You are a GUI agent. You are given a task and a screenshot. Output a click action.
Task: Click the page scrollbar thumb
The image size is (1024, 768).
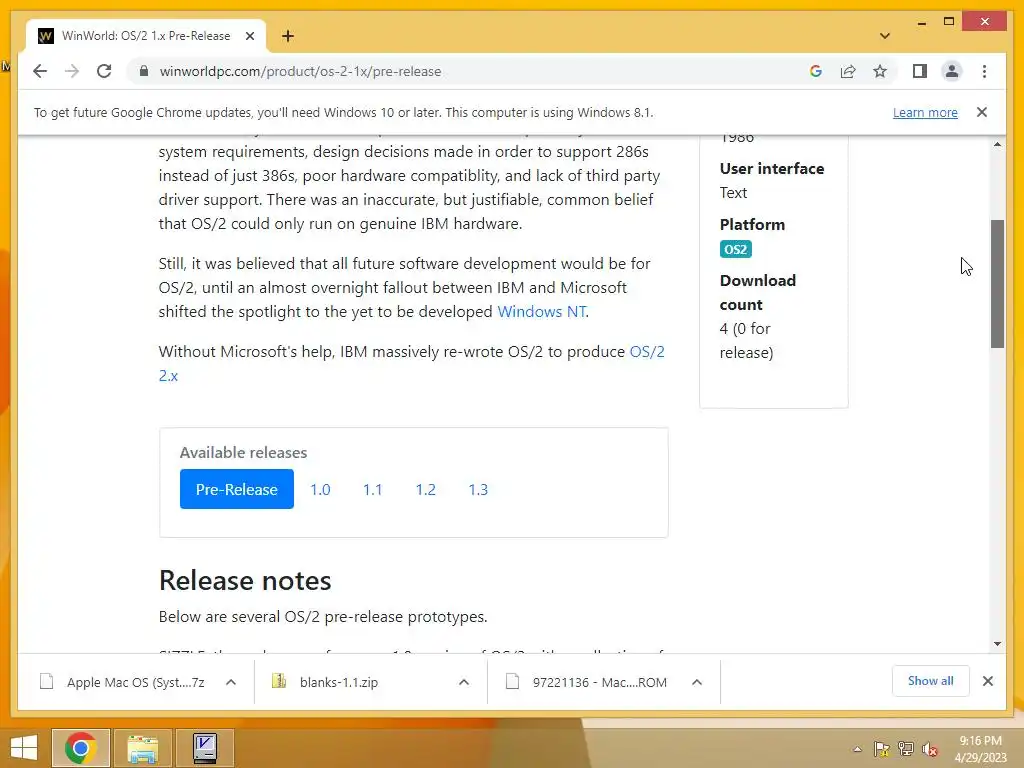click(x=997, y=283)
